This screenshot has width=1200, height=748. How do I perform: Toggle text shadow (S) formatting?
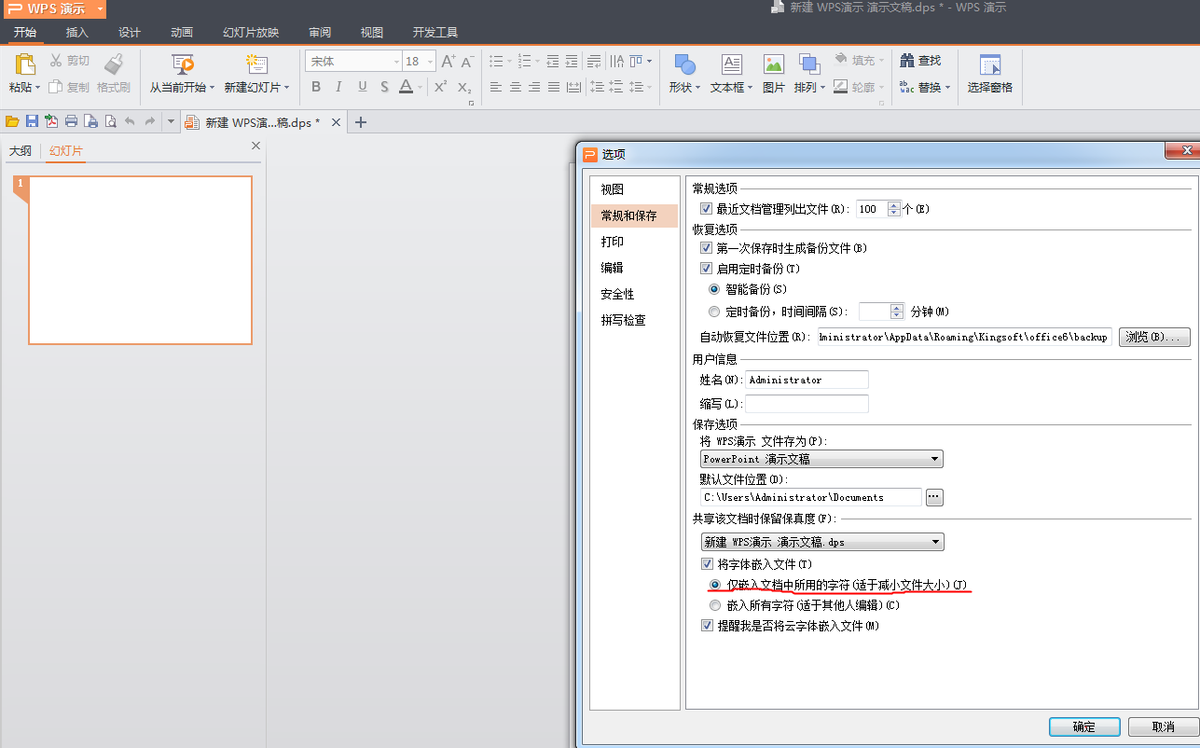385,87
